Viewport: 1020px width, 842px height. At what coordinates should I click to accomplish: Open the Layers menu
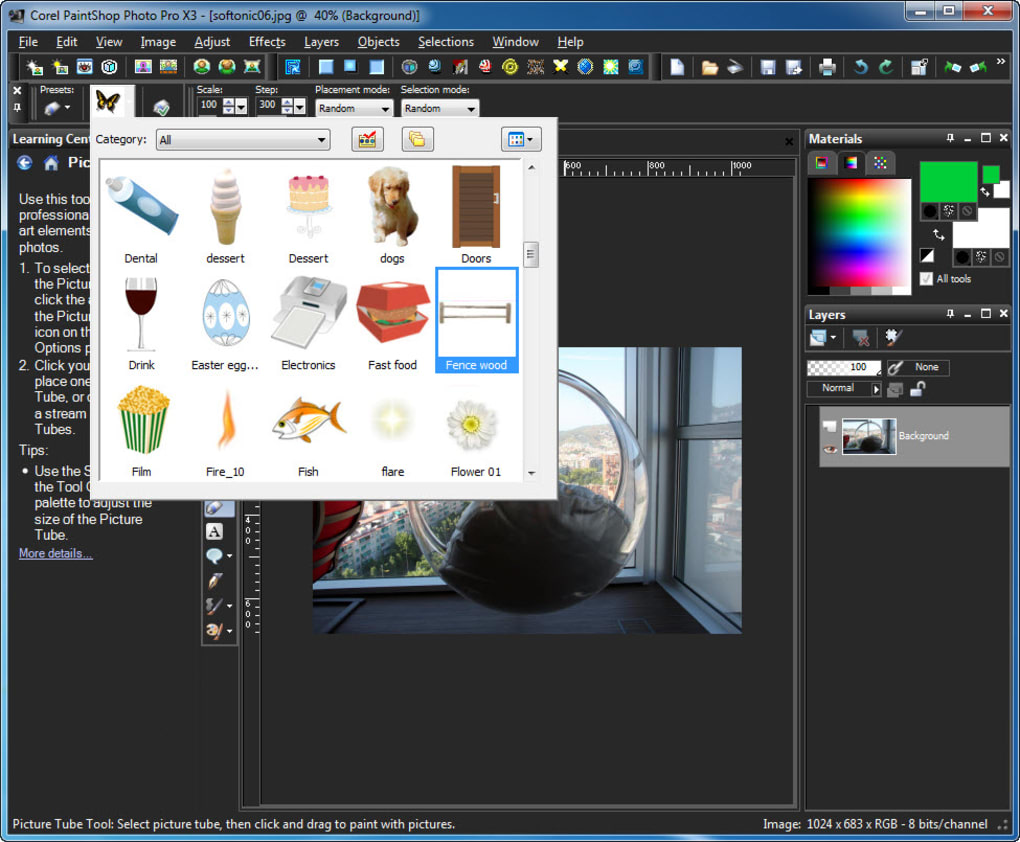pyautogui.click(x=321, y=42)
